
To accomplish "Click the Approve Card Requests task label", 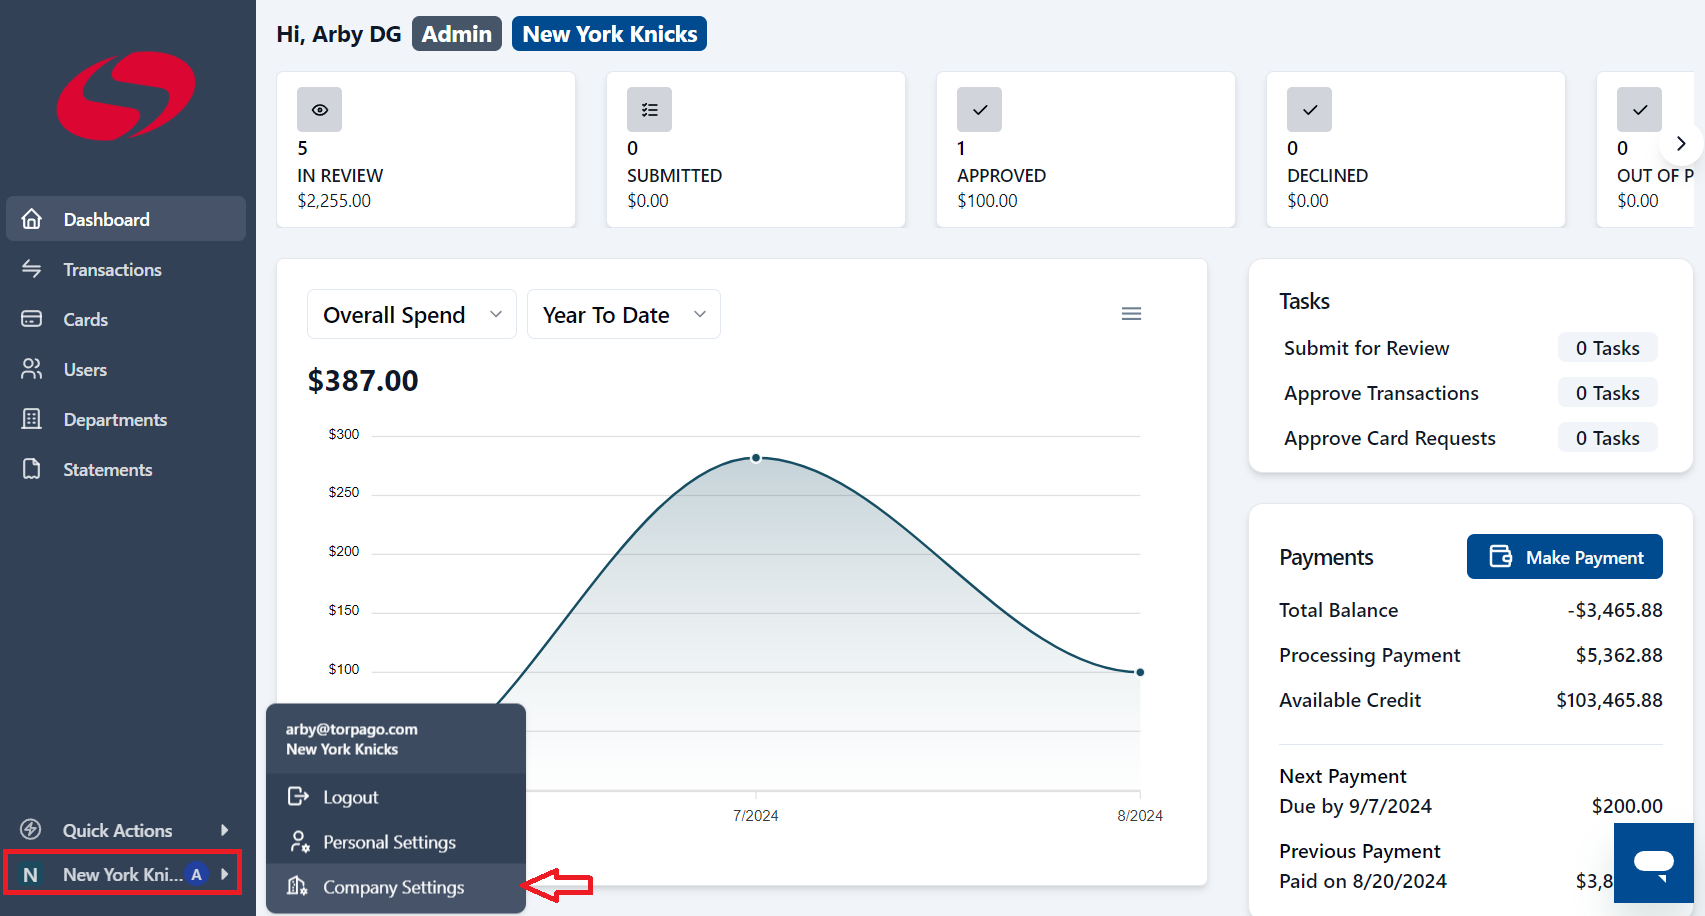I will pos(1390,438).
